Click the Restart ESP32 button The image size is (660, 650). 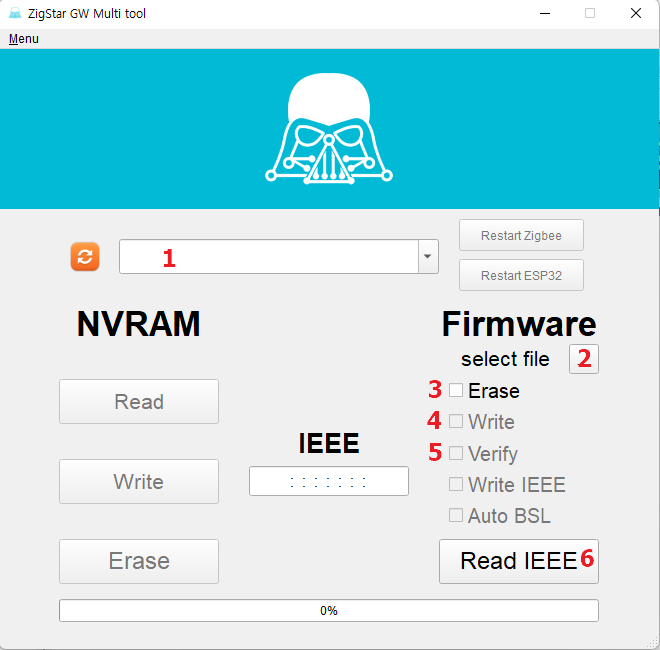(x=521, y=275)
